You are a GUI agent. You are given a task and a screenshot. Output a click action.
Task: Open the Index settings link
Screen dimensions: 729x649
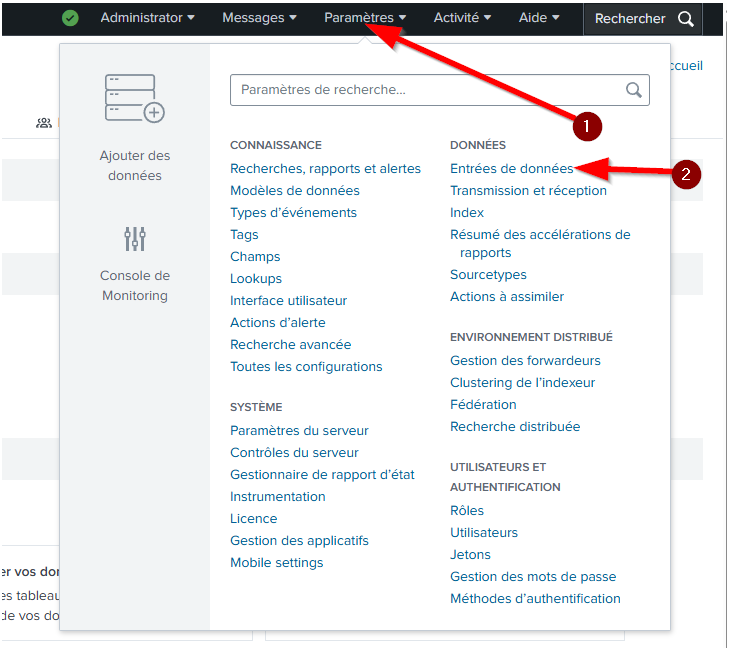(x=467, y=213)
